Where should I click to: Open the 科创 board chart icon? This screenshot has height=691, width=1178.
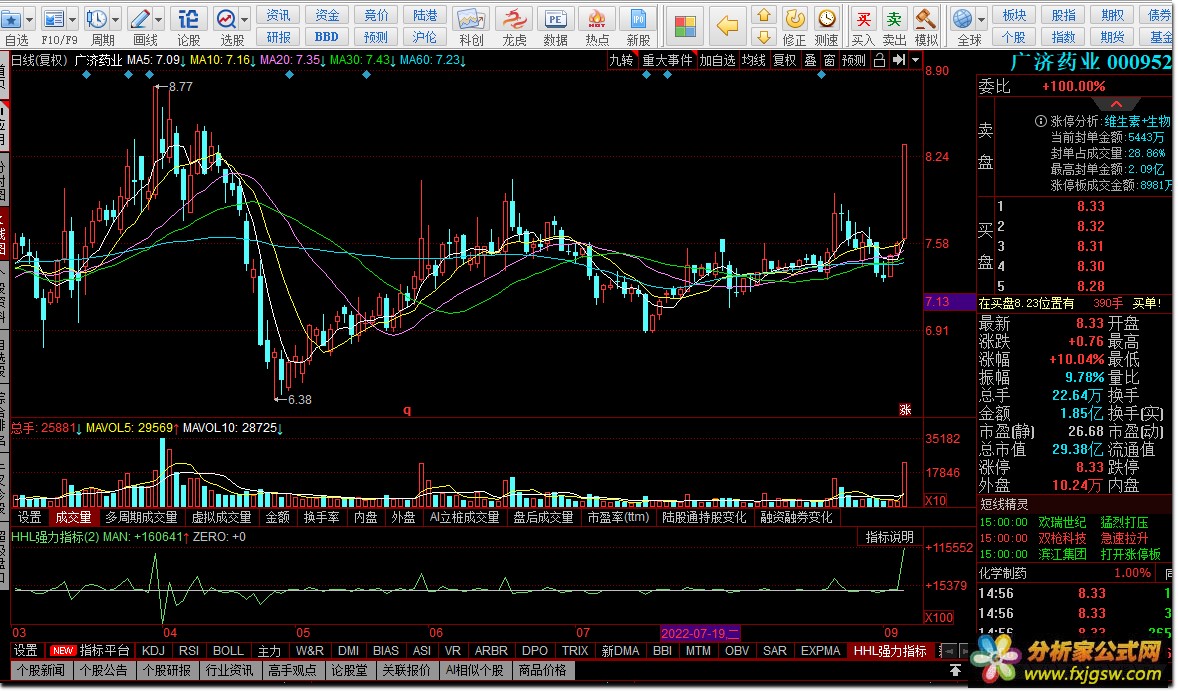click(x=471, y=19)
